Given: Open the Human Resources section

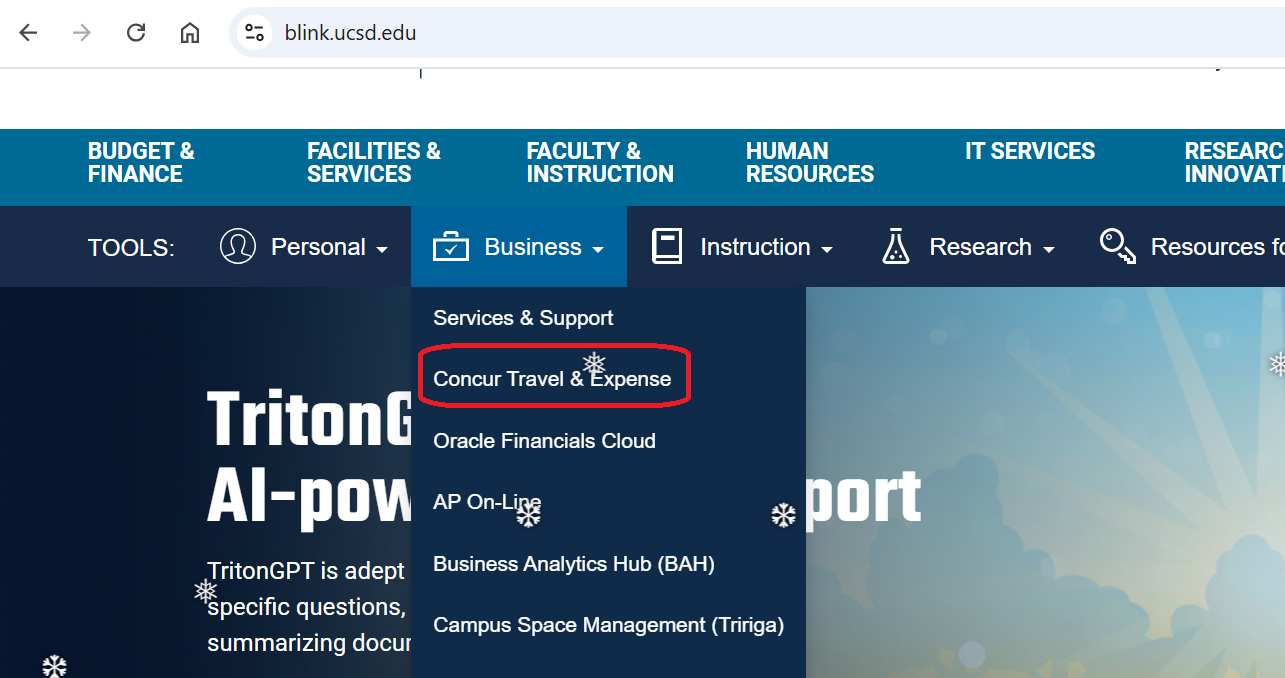Looking at the screenshot, I should click(x=809, y=163).
